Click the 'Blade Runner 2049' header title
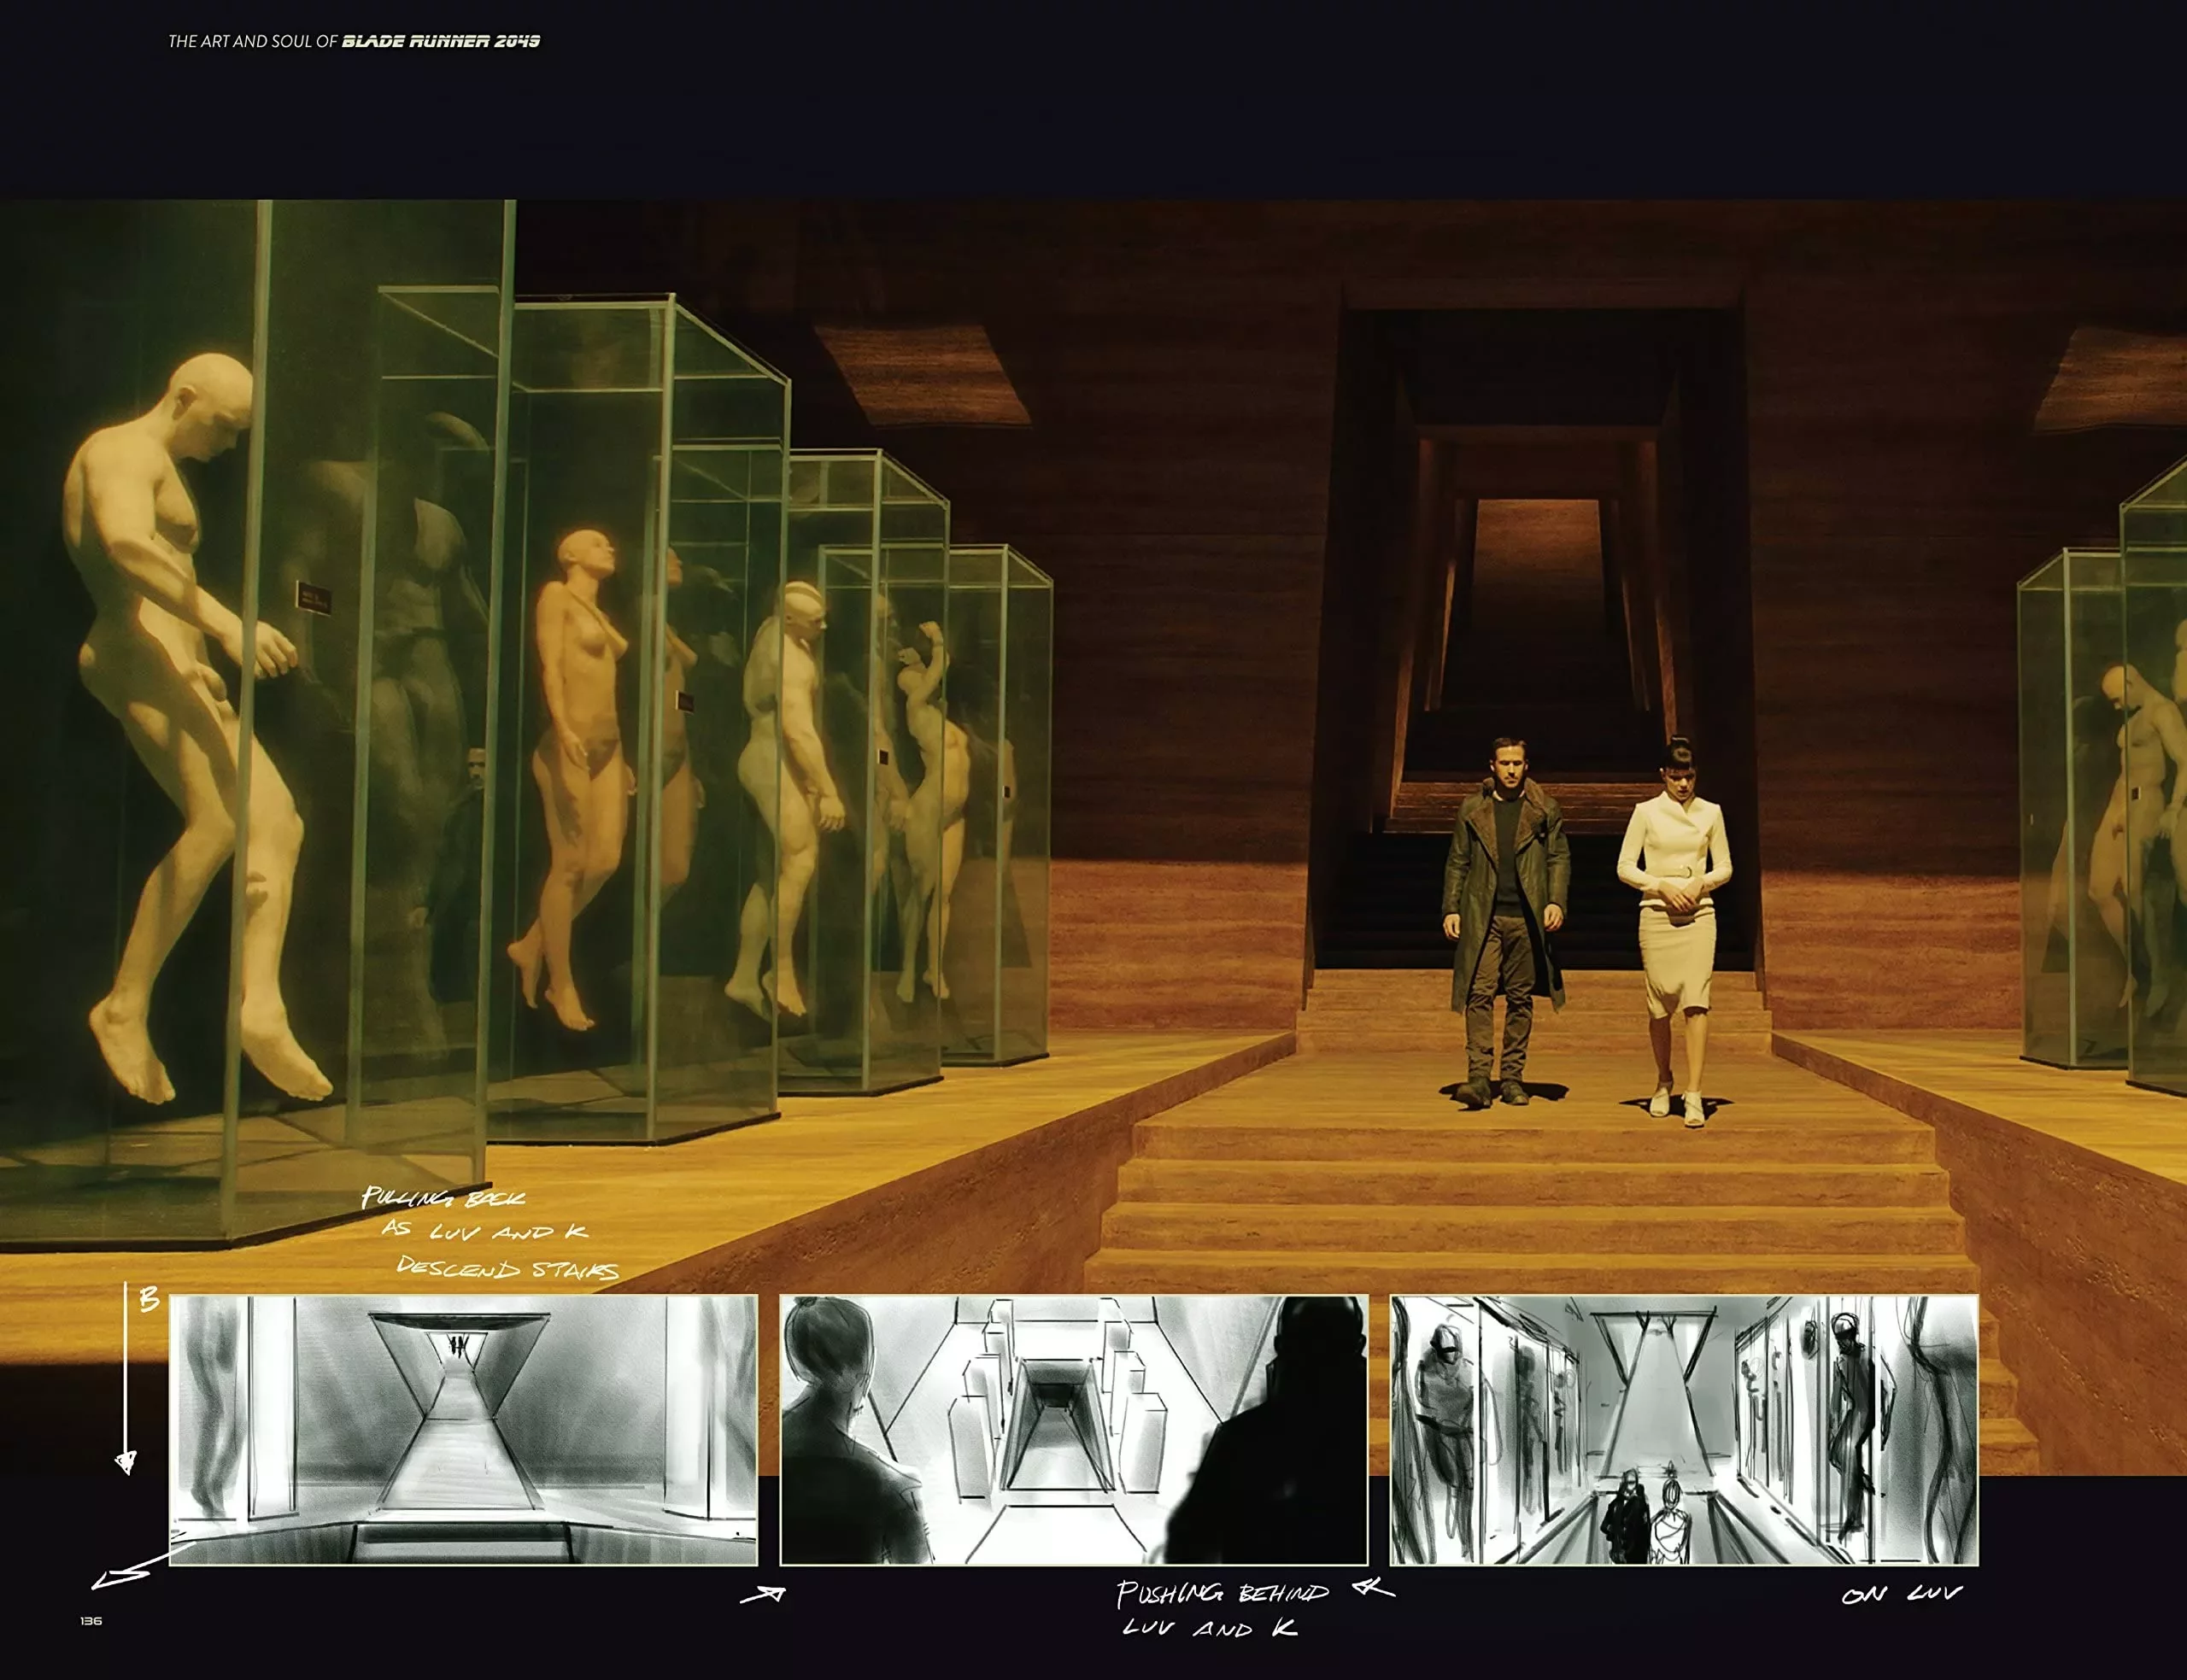Screen dimensions: 2187x1680 click(441, 41)
